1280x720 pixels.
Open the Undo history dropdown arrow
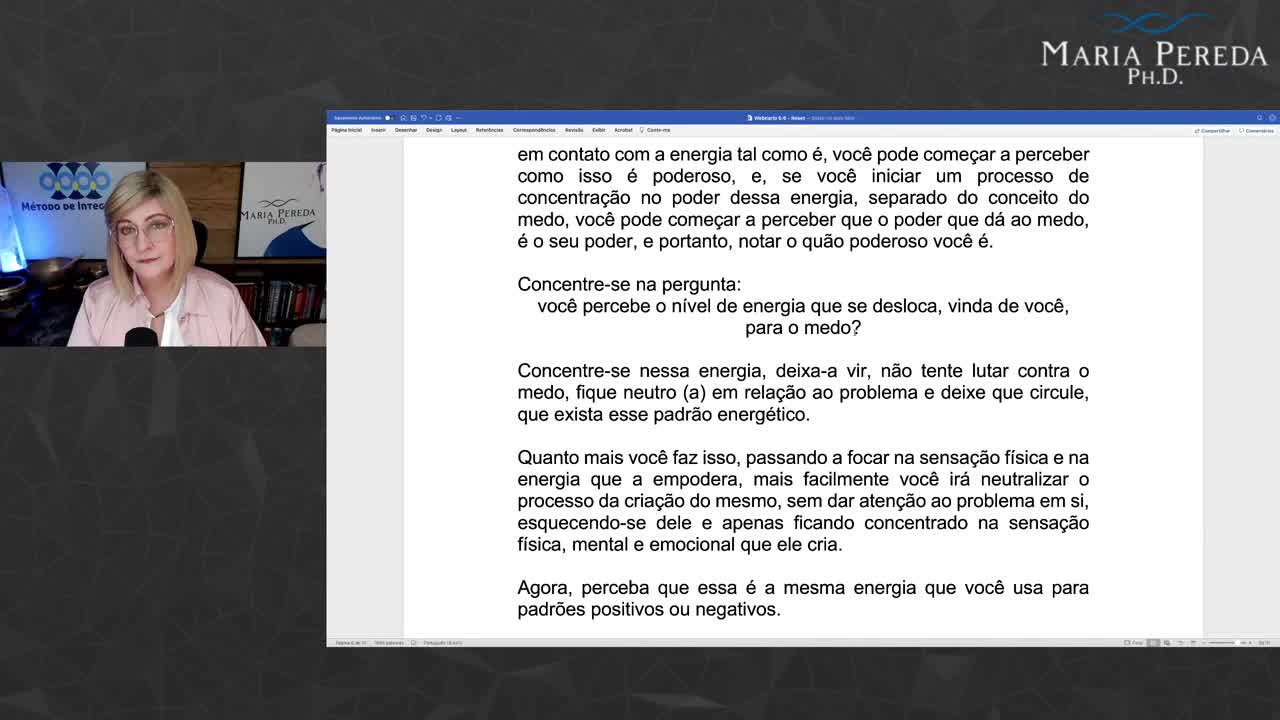tap(430, 118)
